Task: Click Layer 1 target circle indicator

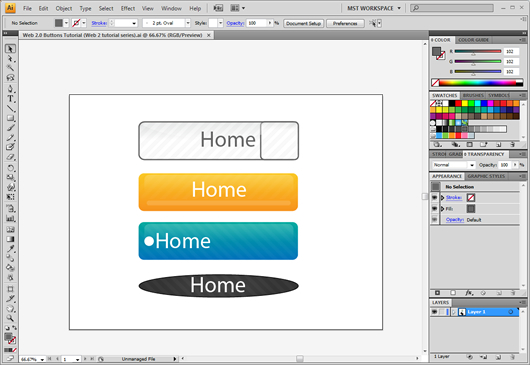Action: [511, 312]
